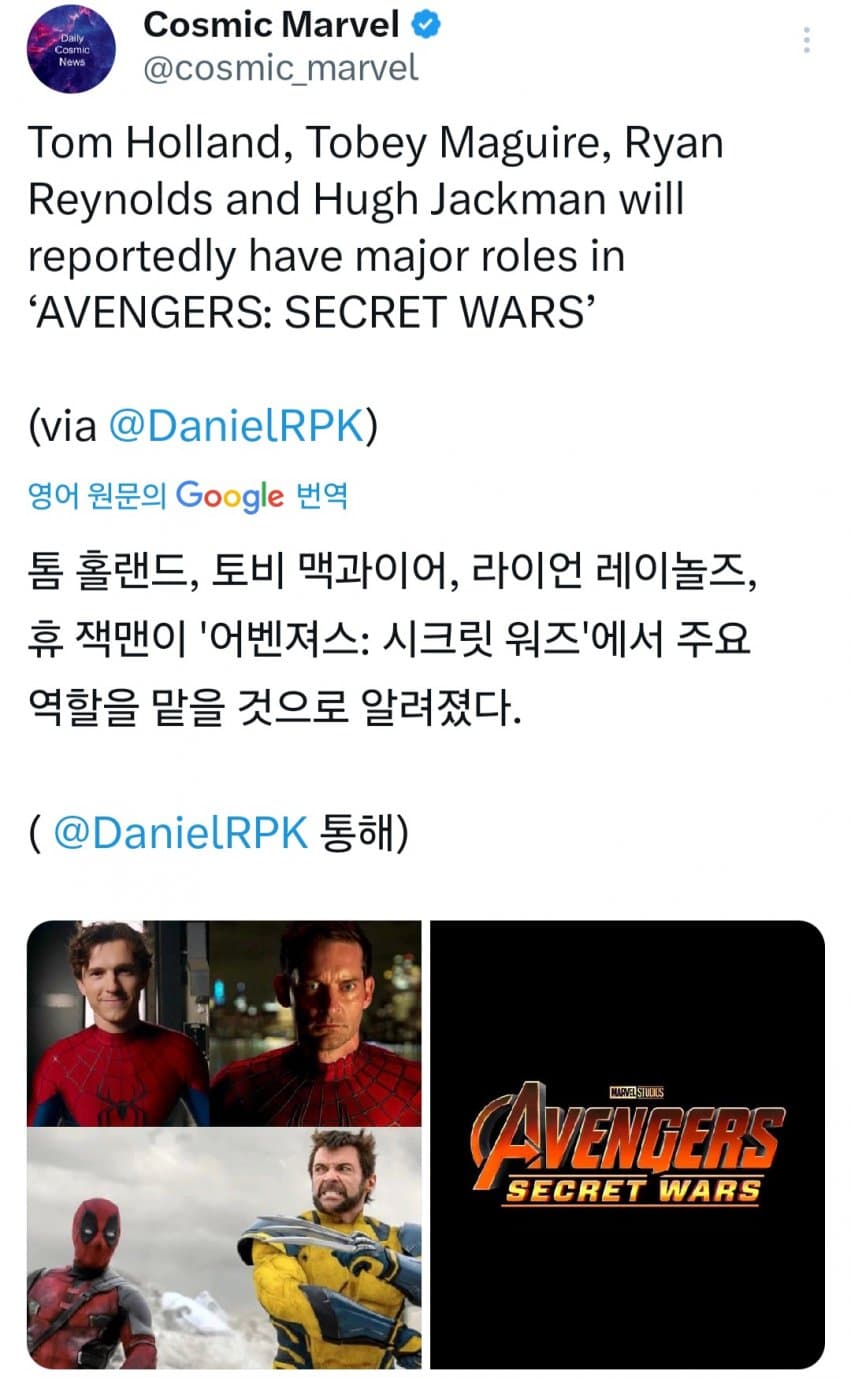Tap the Cosmic Marvel display name
Viewport: 850px width, 1378px height.
271,25
